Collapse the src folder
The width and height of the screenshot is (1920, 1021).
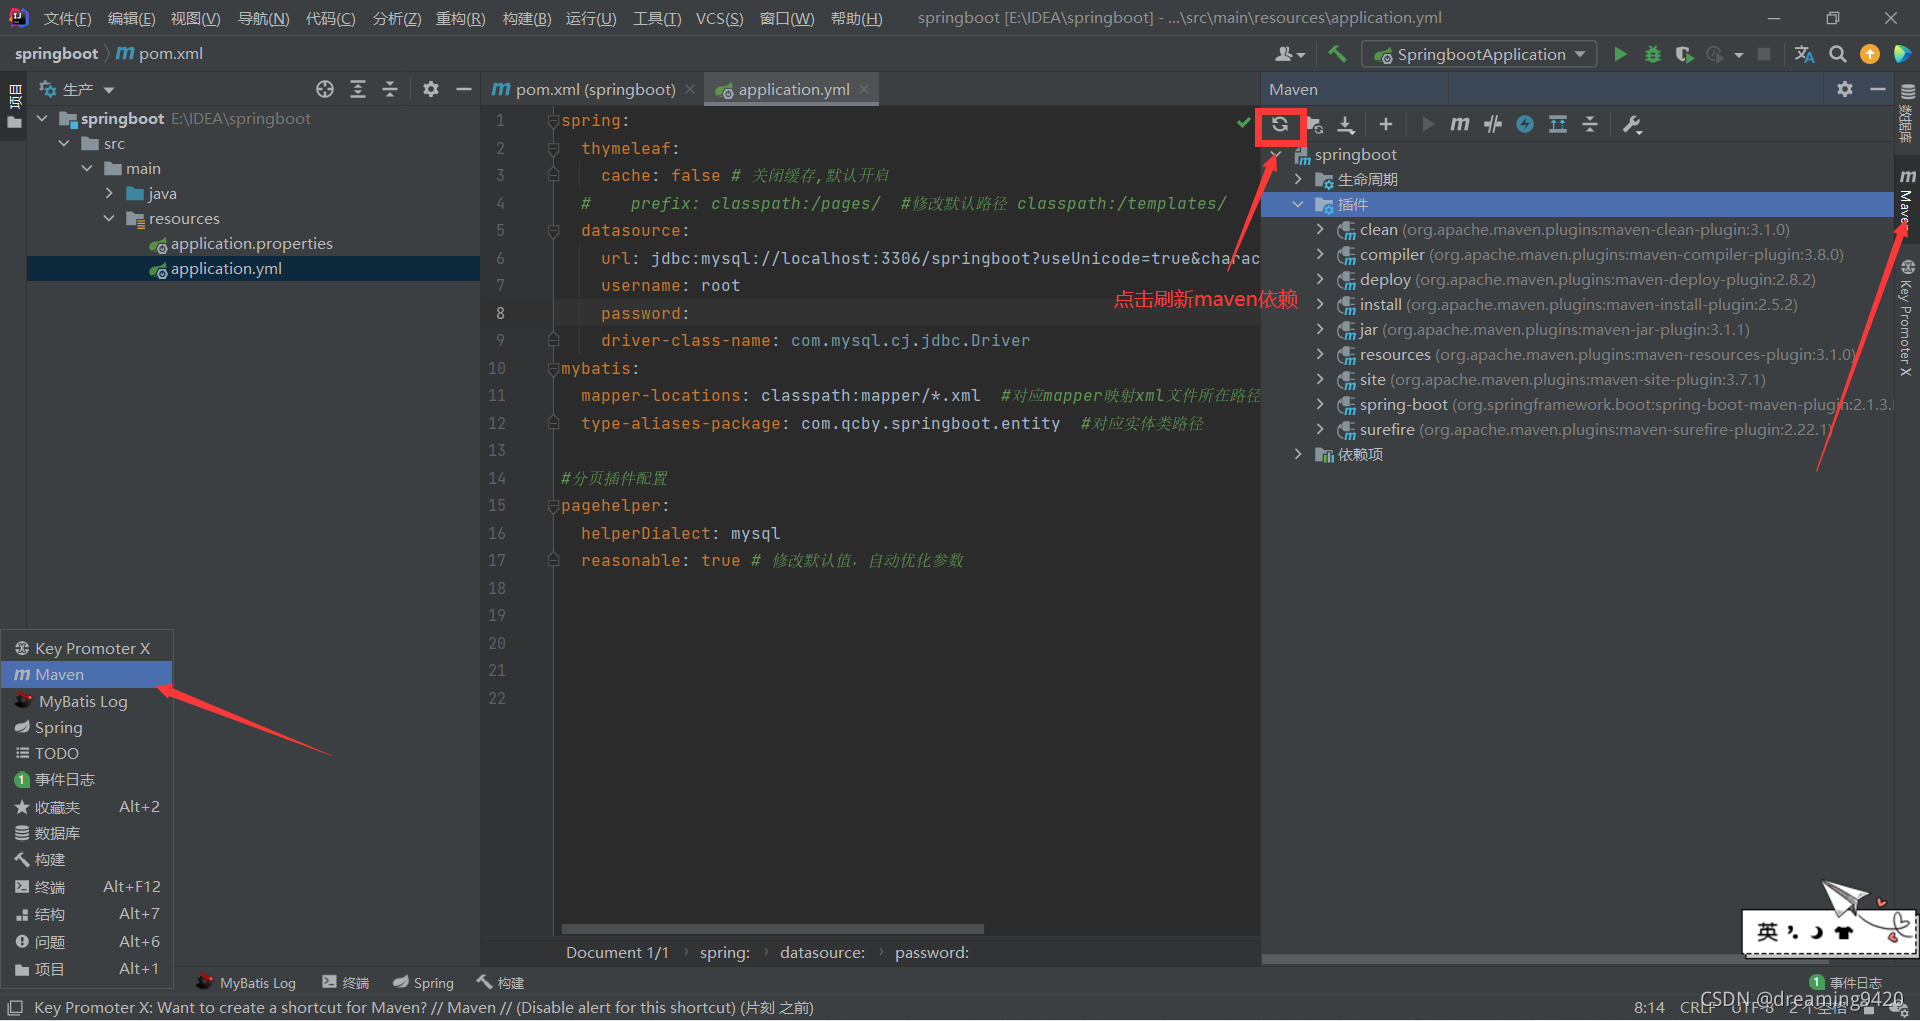[x=65, y=144]
